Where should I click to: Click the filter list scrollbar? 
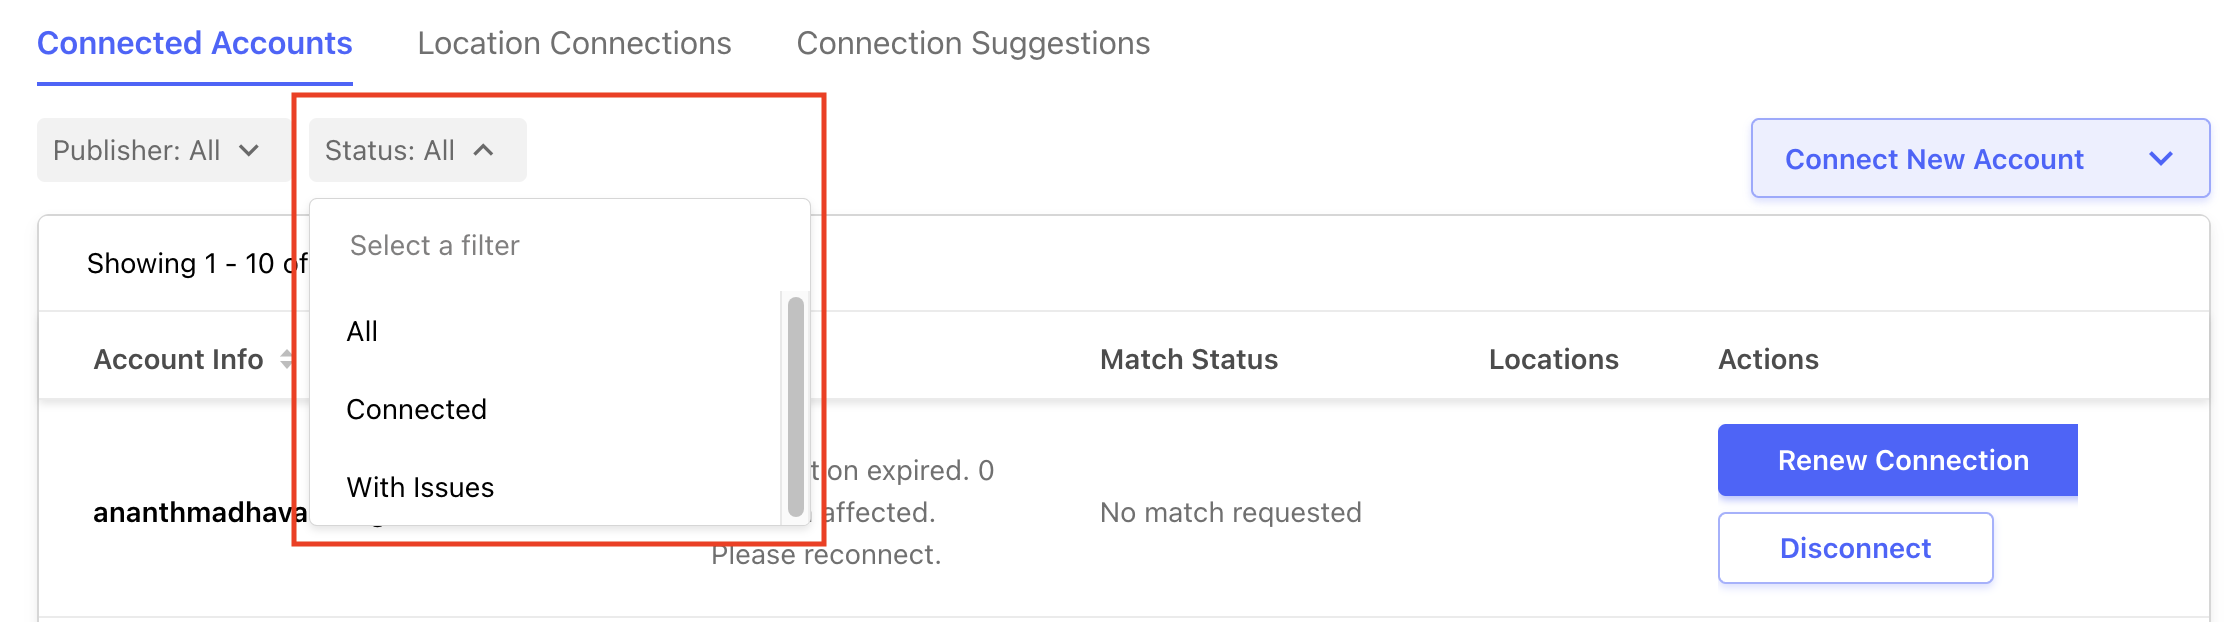tap(796, 406)
